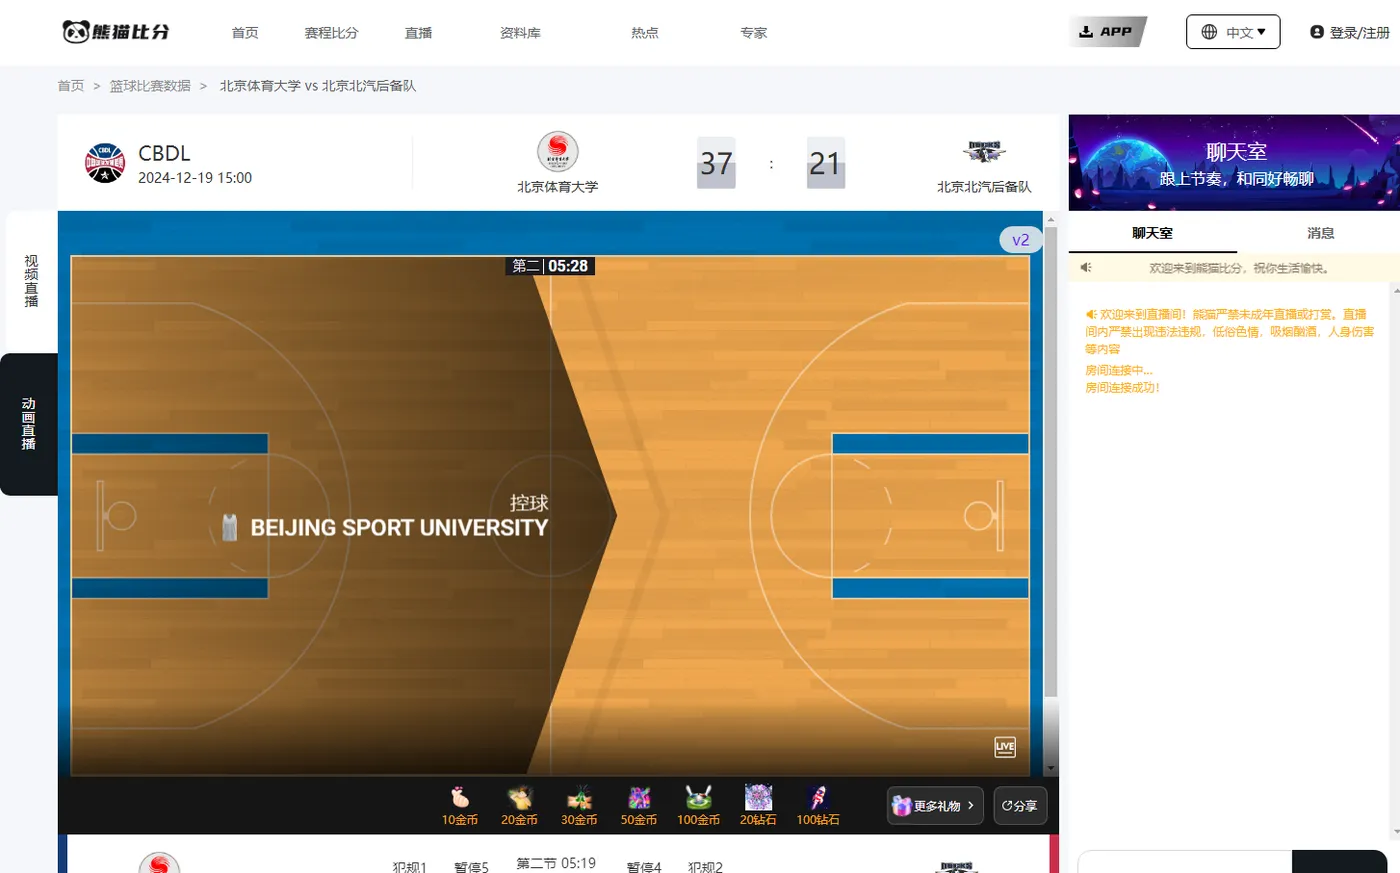The image size is (1400, 873).
Task: Send the 30金币 gift
Action: (x=579, y=805)
